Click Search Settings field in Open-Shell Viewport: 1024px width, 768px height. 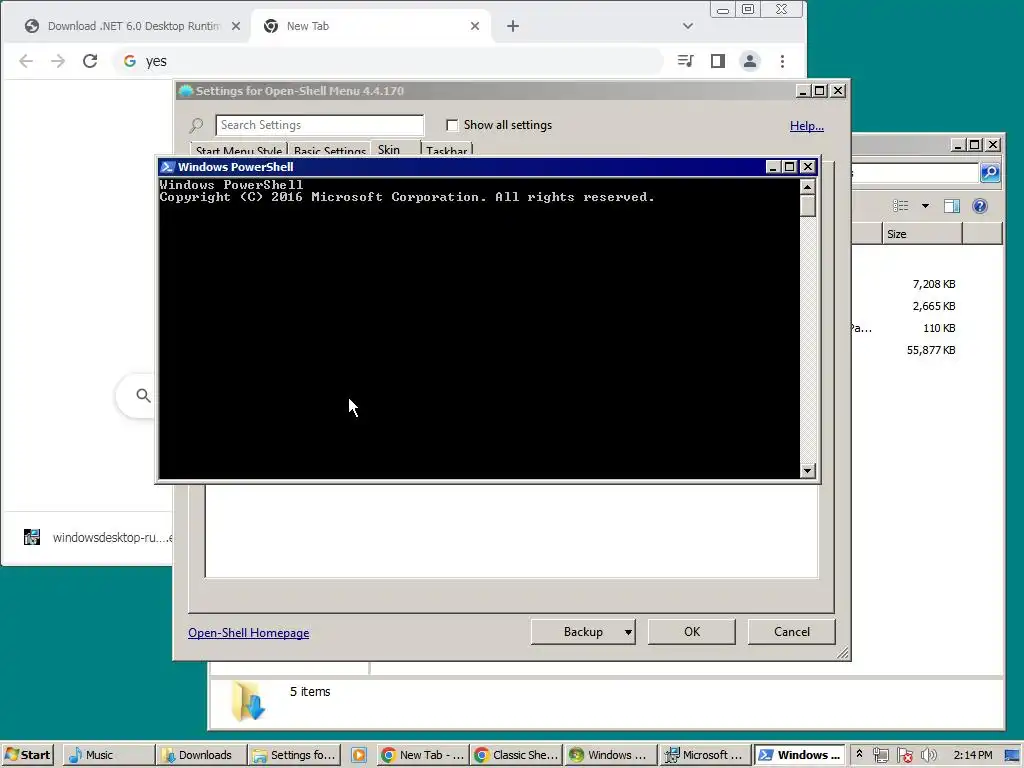tap(319, 125)
